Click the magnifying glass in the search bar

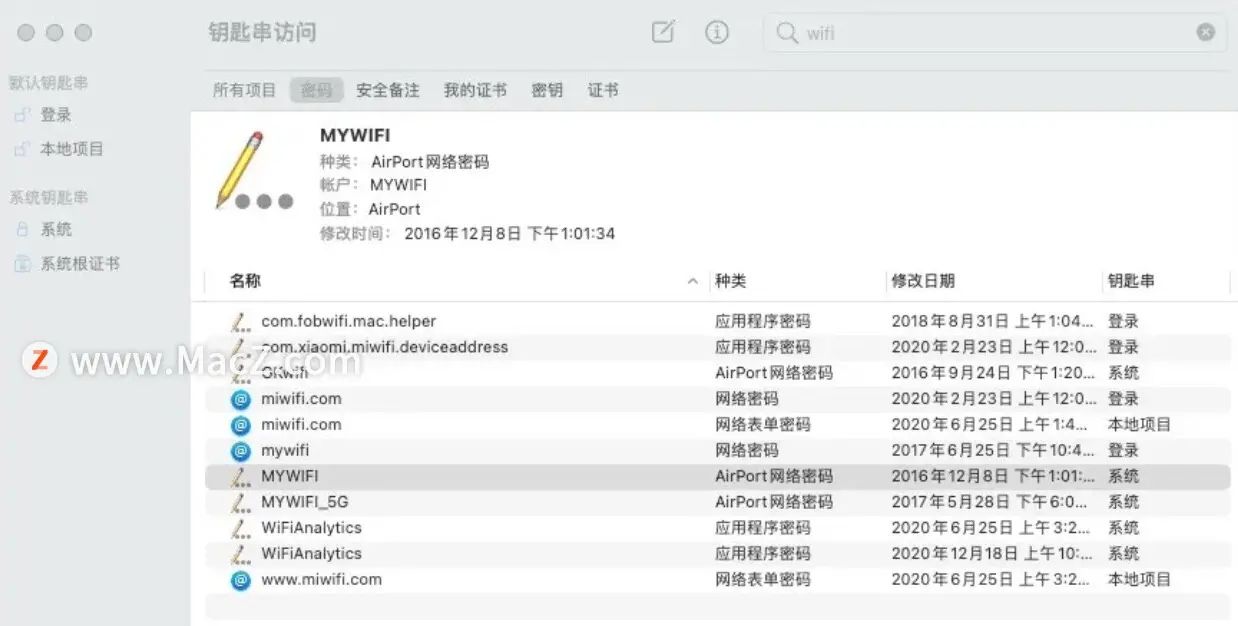click(786, 33)
